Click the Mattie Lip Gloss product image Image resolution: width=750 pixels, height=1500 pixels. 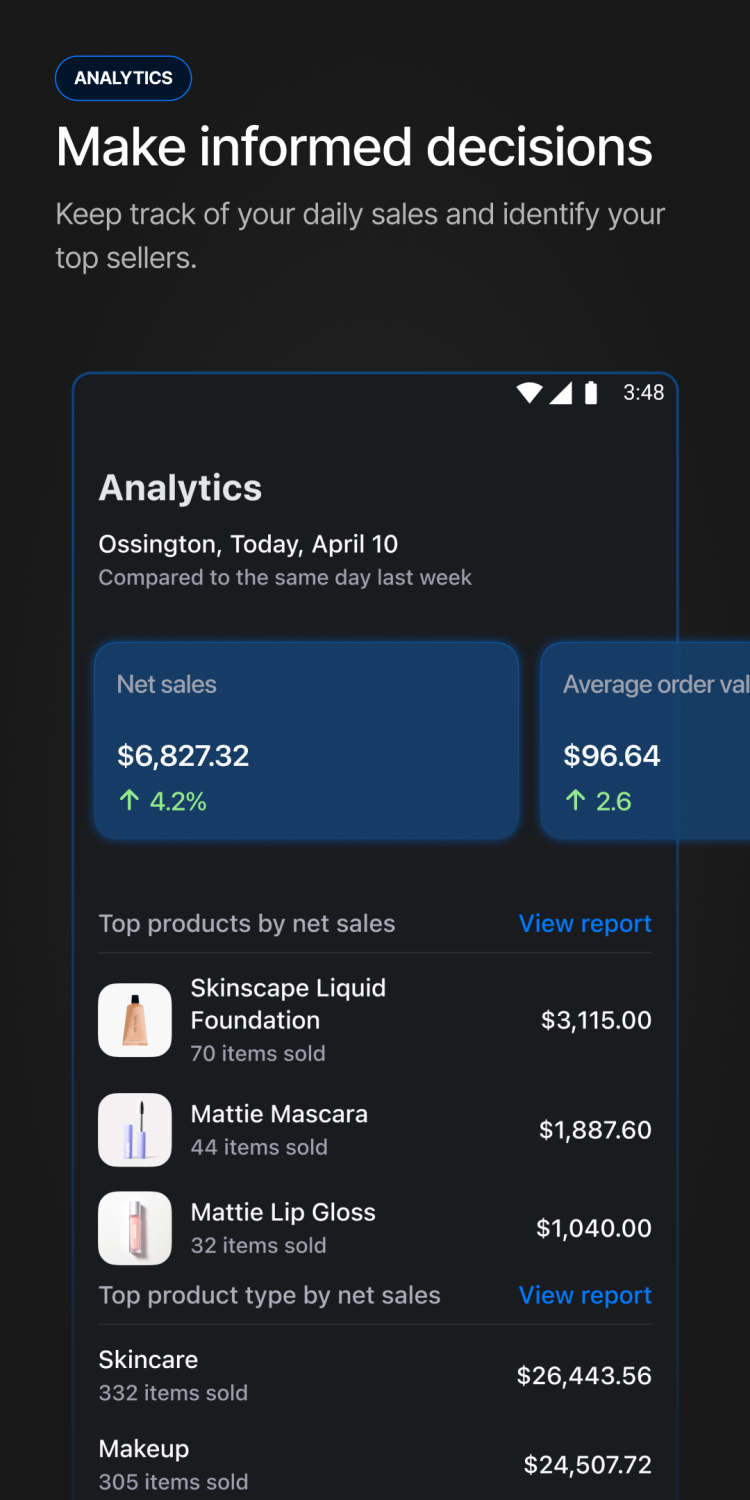135,1228
